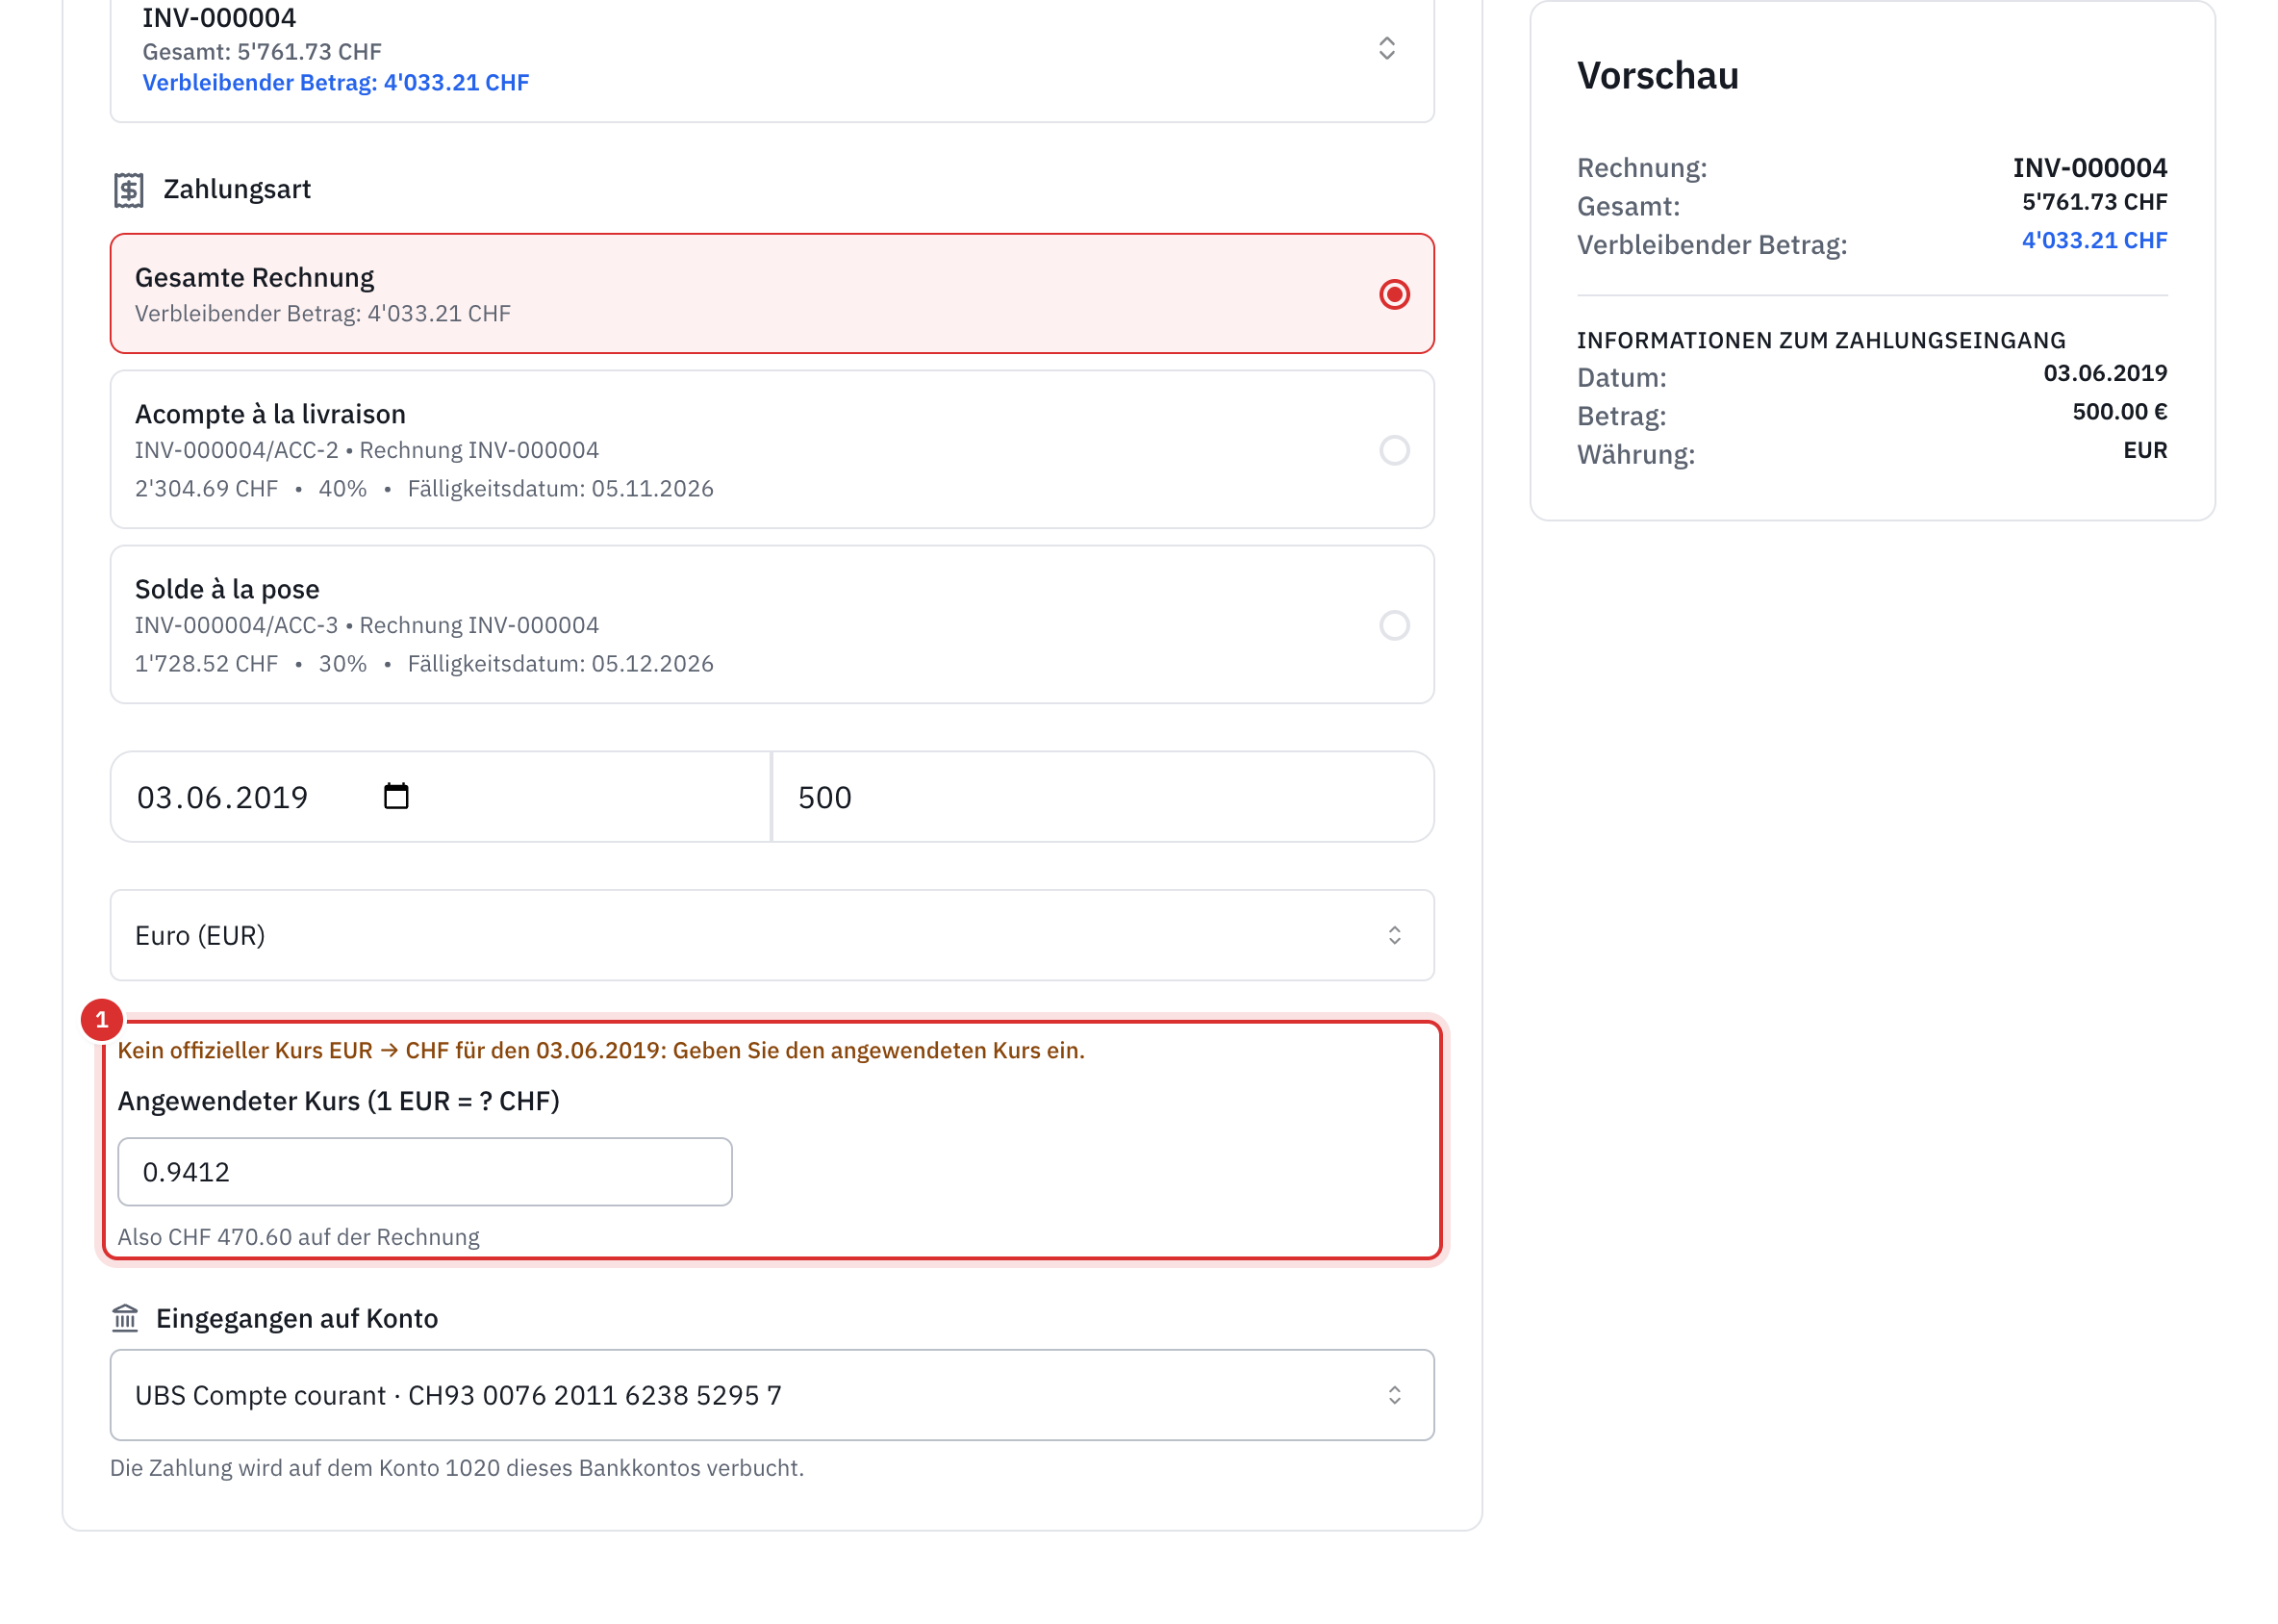2278x1624 pixels.
Task: Click the blue 4'033.21 CHF value in Vorschau
Action: coord(2094,241)
